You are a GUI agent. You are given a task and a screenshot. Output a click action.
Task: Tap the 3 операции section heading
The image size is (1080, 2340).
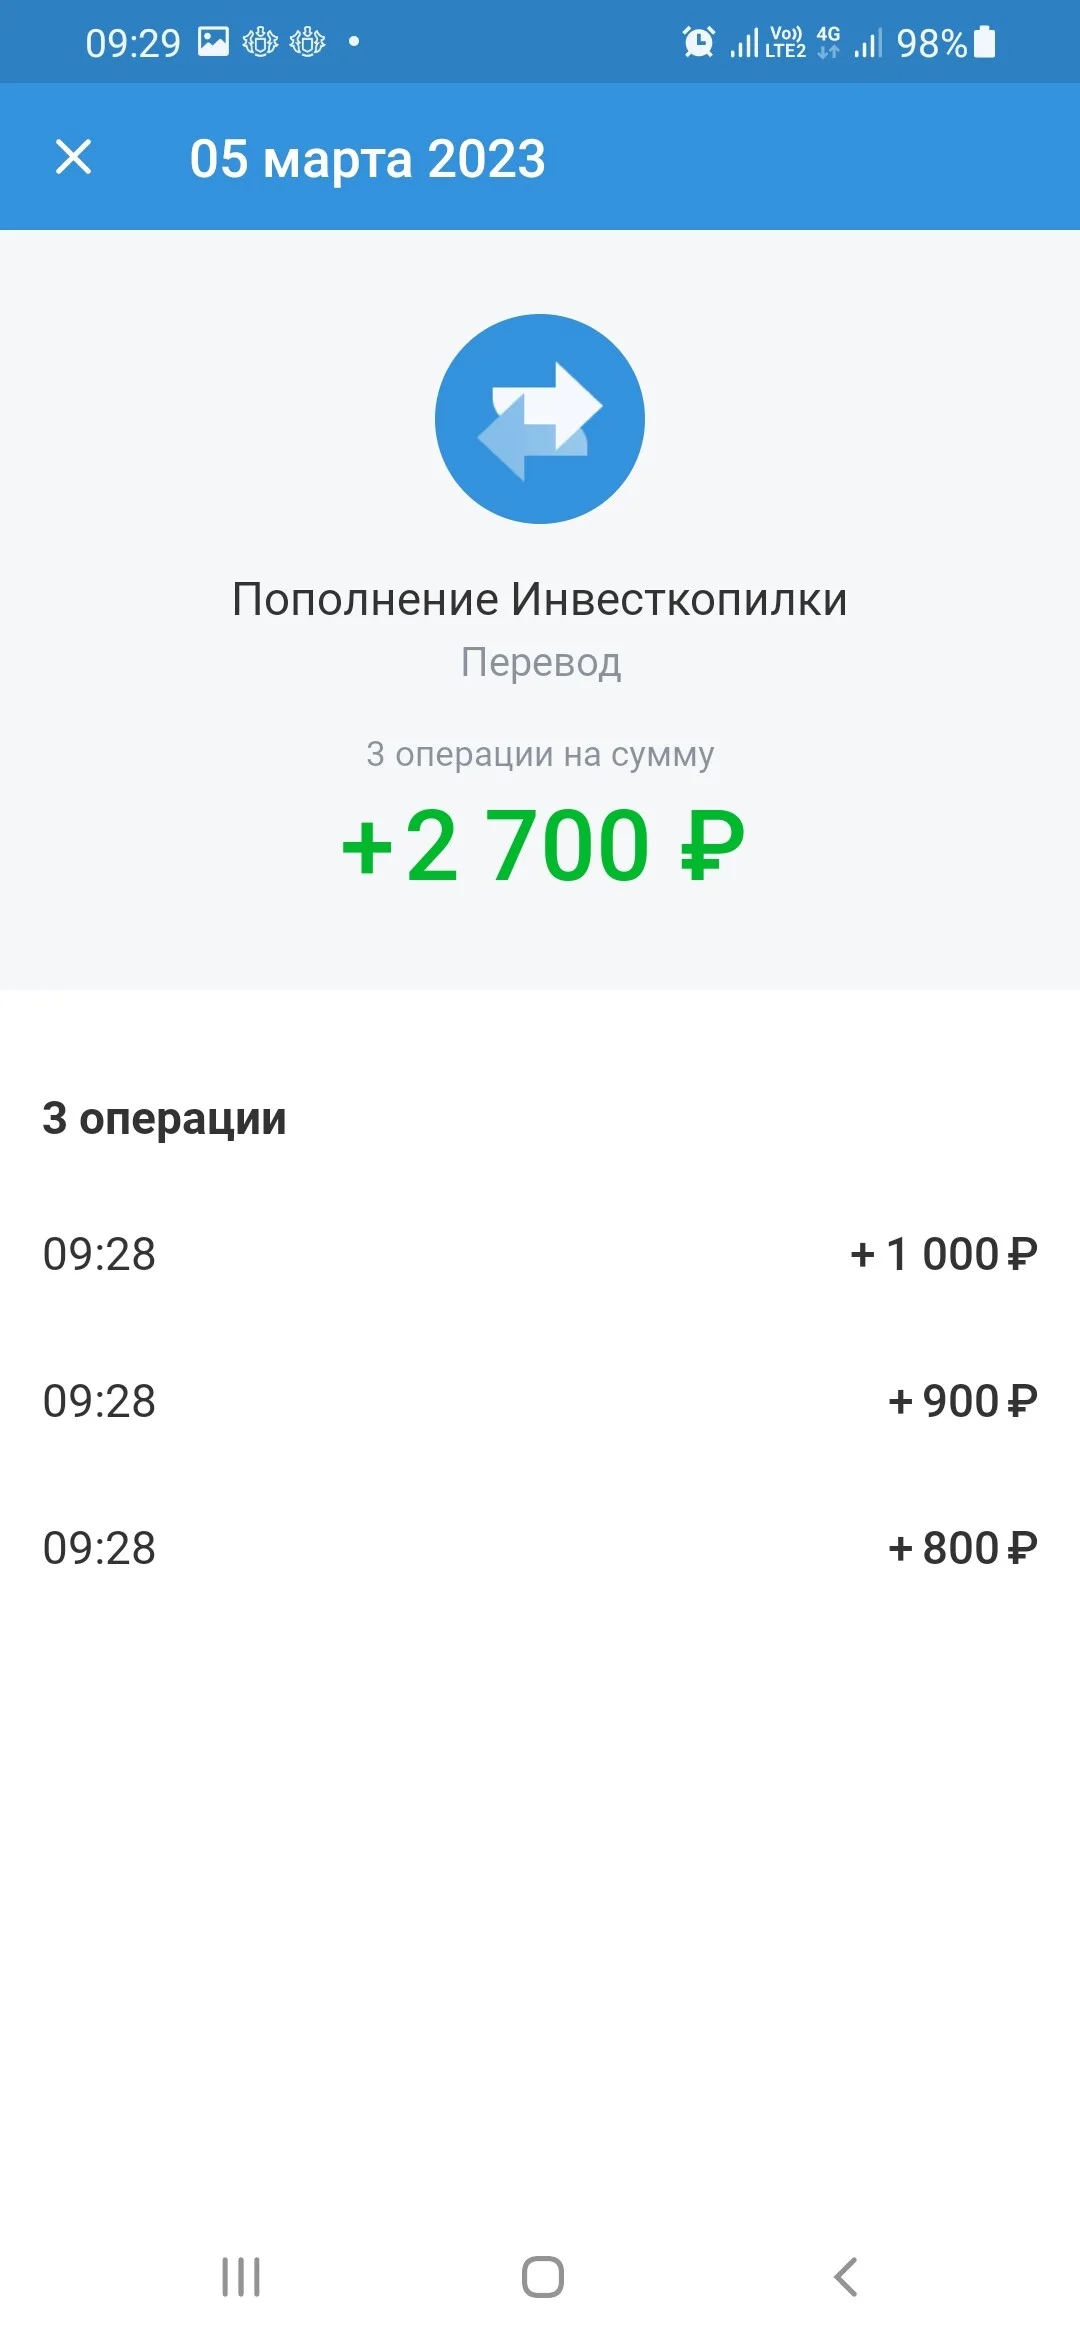[x=164, y=1119]
